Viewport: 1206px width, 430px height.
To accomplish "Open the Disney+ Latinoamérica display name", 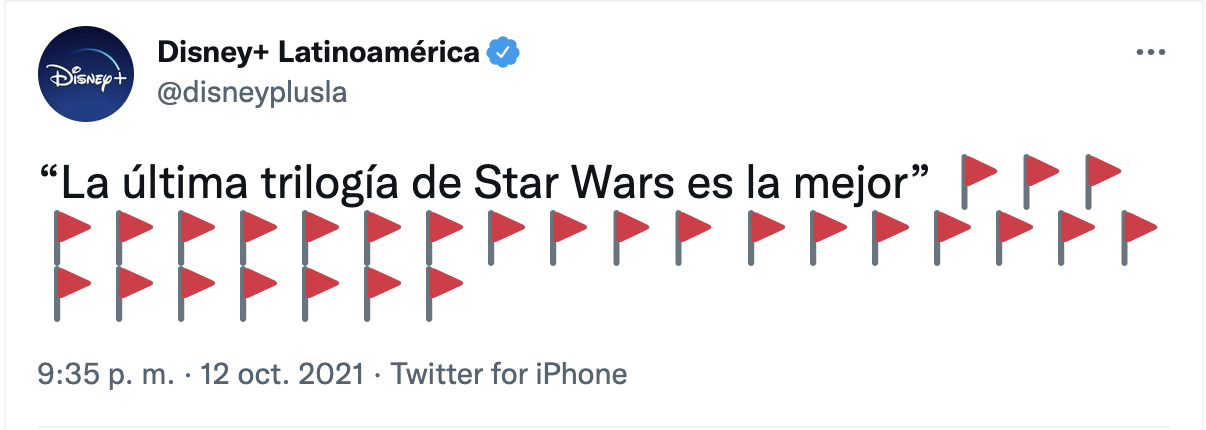I will [318, 52].
